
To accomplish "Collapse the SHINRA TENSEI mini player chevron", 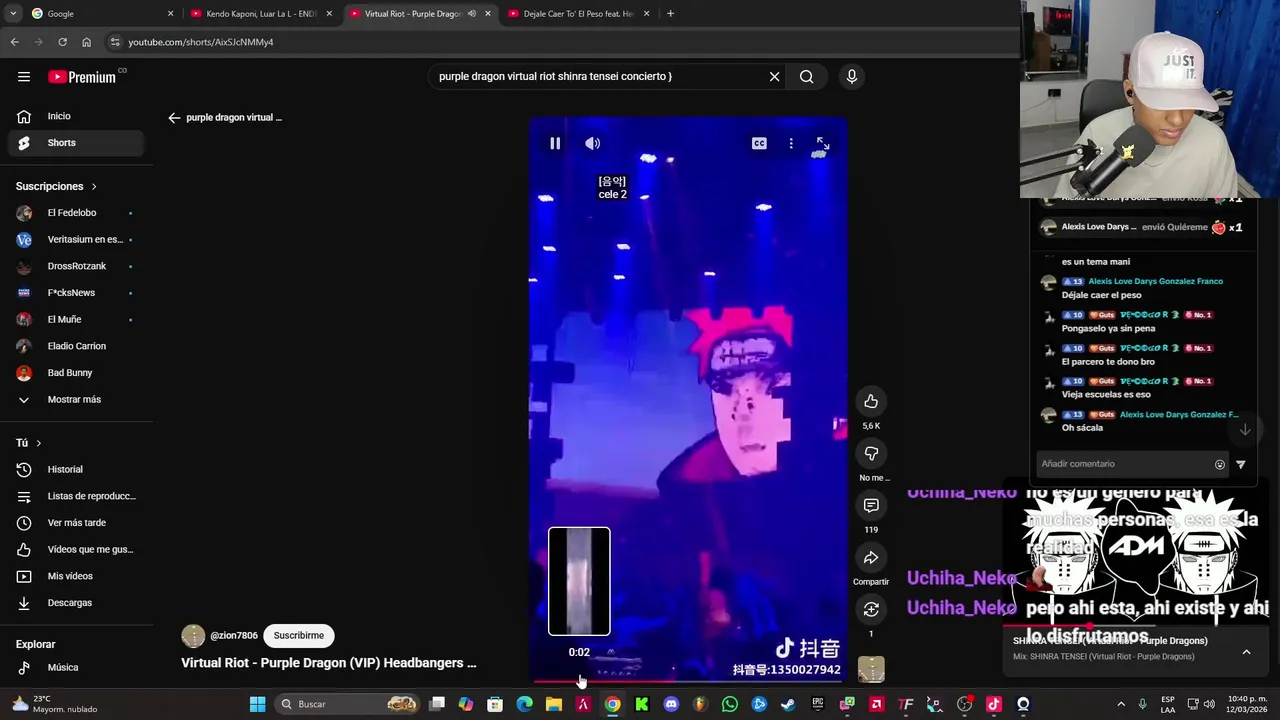I will (1246, 652).
